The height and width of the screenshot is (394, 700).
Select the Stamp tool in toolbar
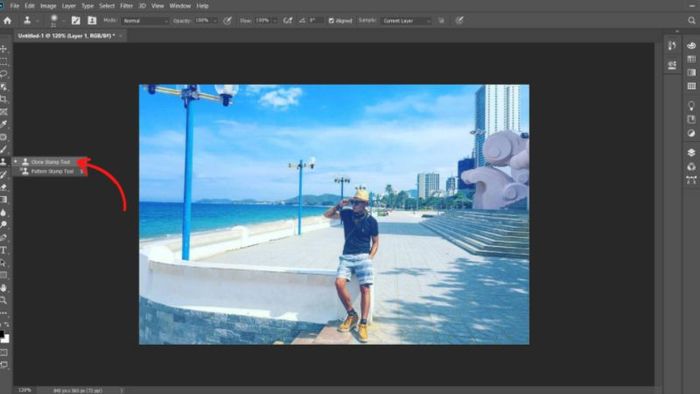point(4,162)
